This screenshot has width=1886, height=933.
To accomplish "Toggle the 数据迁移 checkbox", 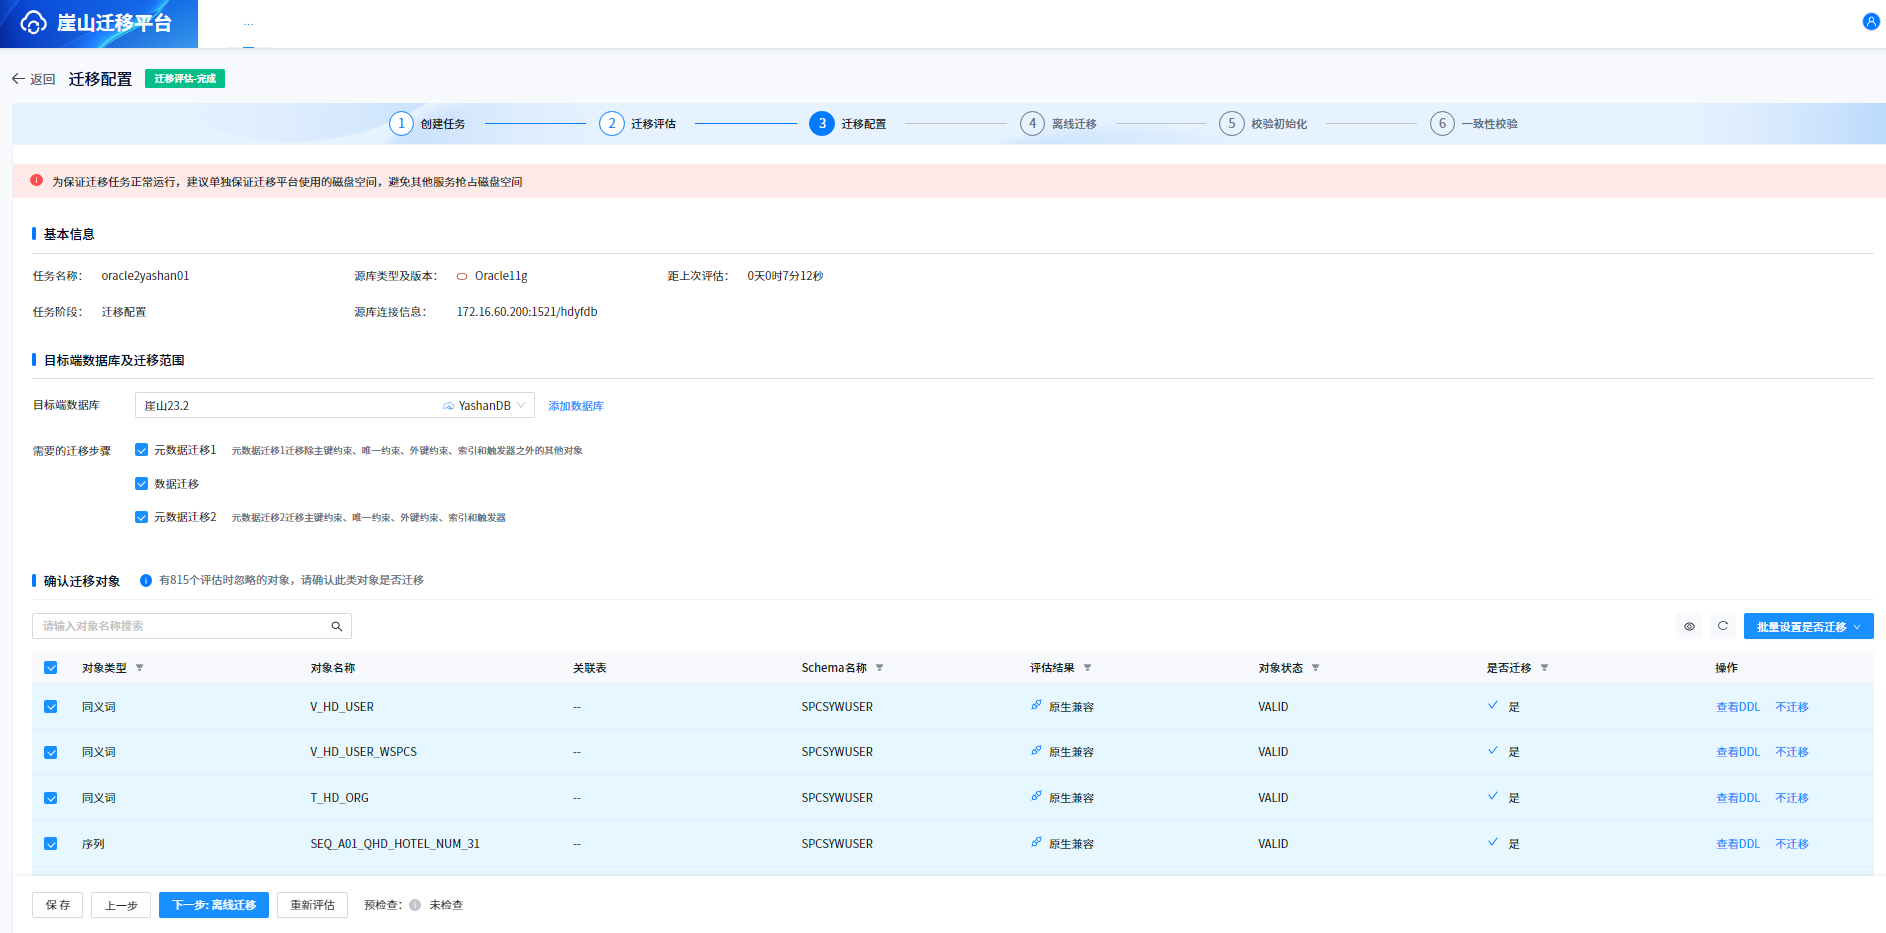I will coord(141,484).
